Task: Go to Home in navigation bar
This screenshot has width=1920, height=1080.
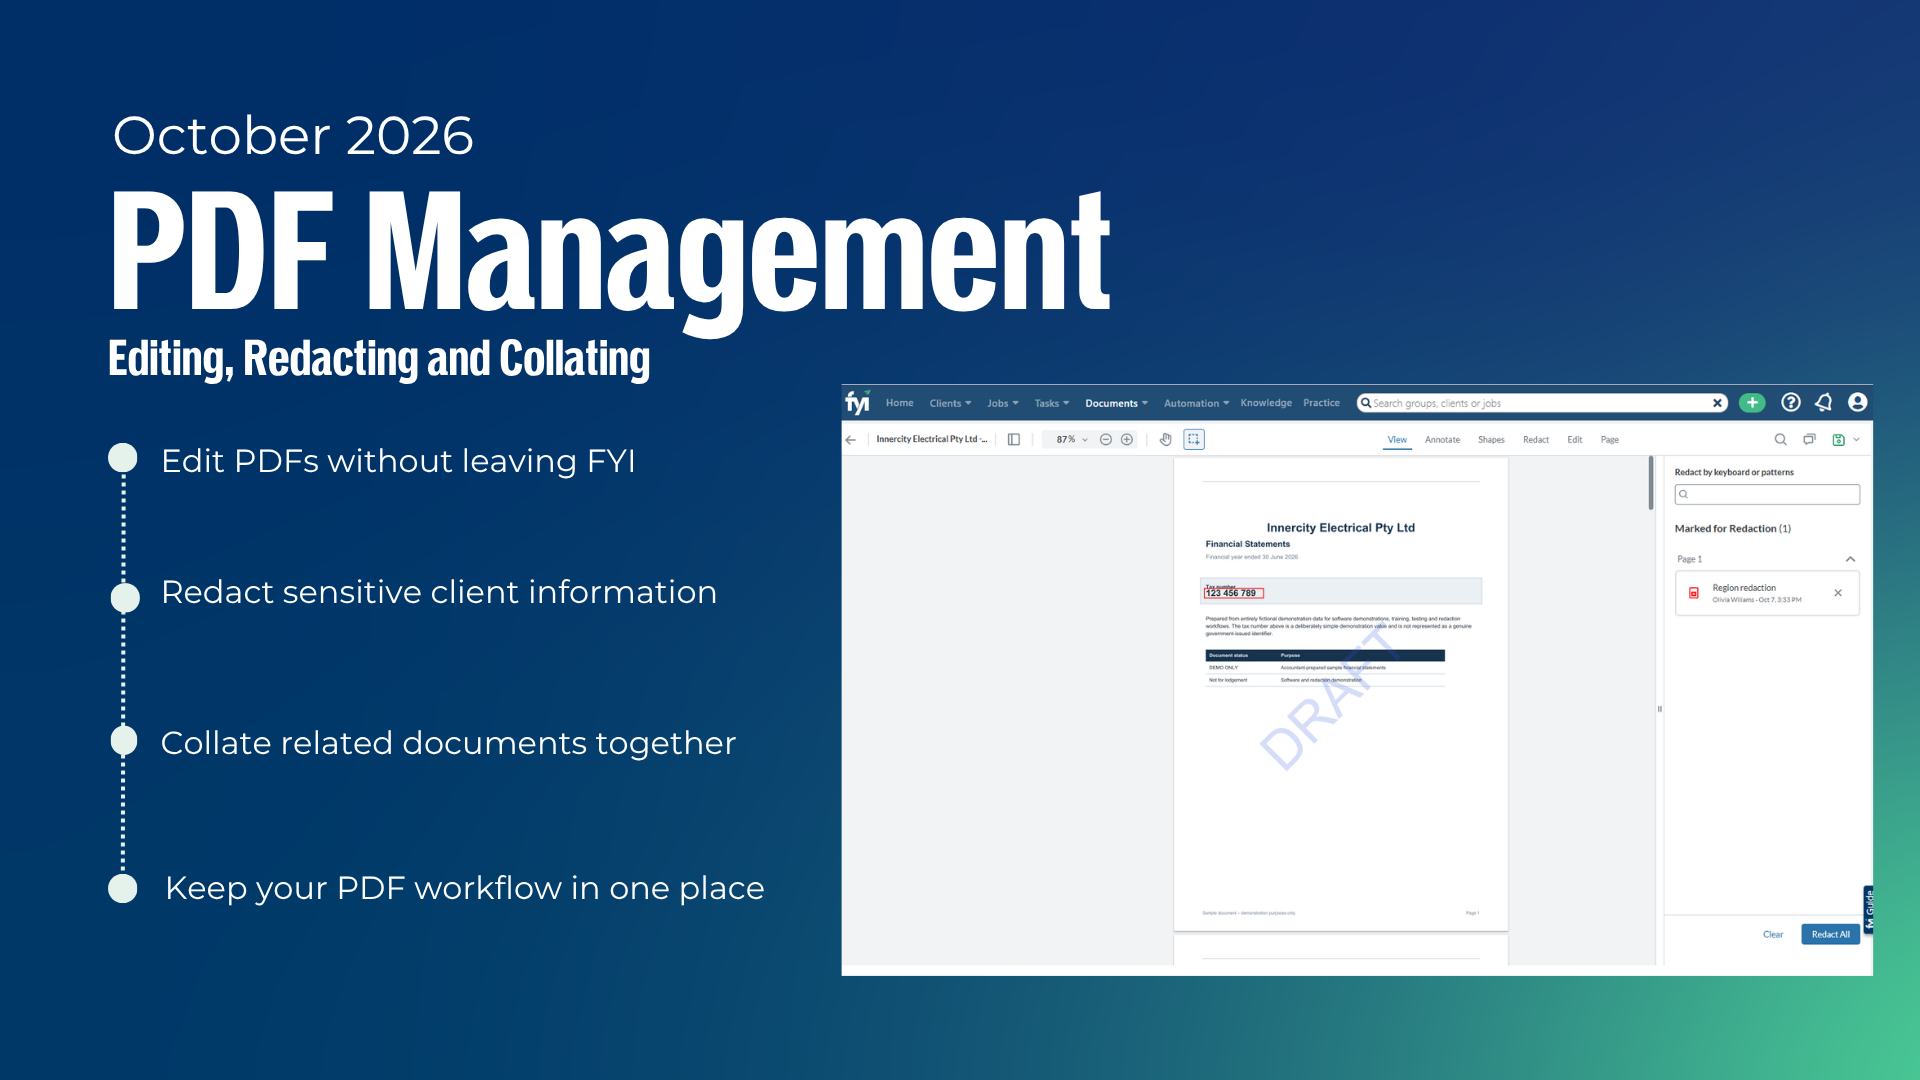Action: [899, 403]
